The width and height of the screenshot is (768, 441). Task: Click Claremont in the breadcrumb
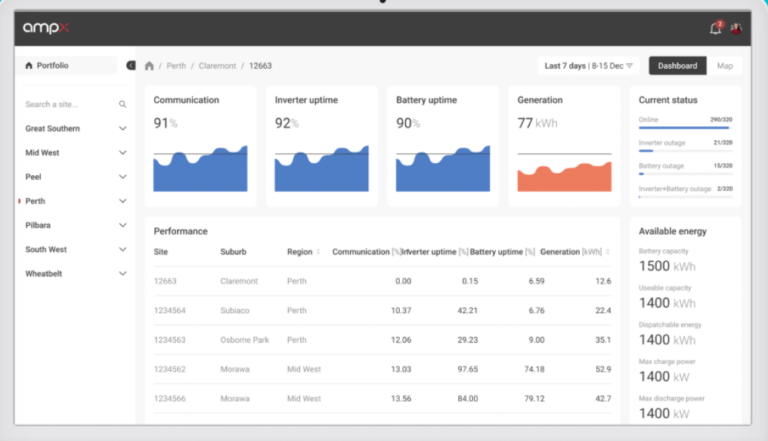click(x=217, y=66)
